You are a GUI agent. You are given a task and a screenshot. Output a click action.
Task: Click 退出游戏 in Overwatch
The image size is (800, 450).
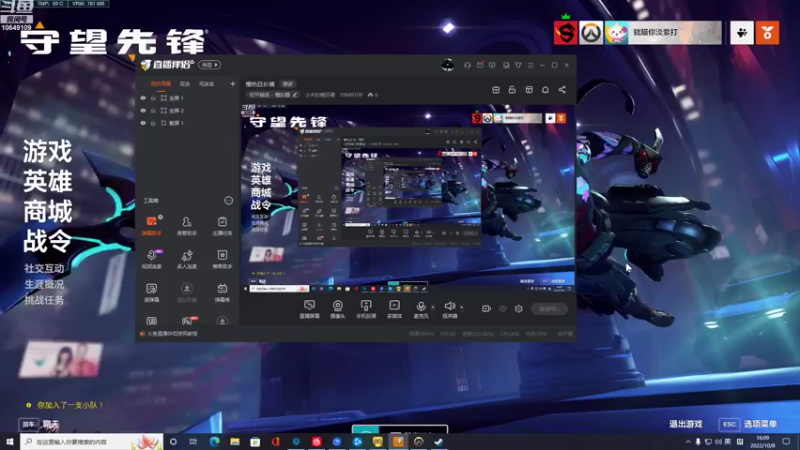click(686, 424)
